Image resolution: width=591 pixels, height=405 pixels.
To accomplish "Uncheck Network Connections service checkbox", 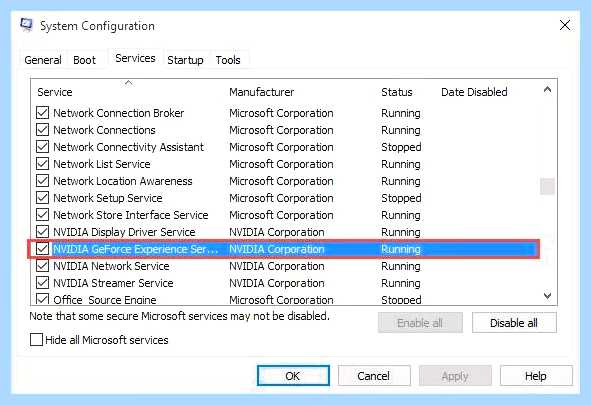I will tap(42, 130).
